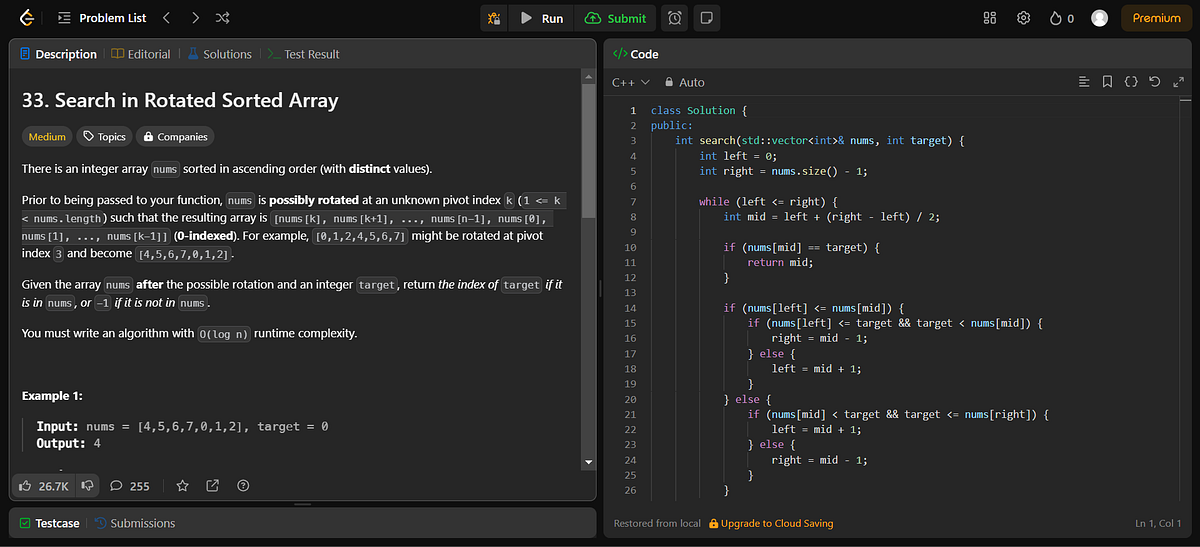
Task: Click the debugger icon beside Run
Action: click(x=494, y=18)
